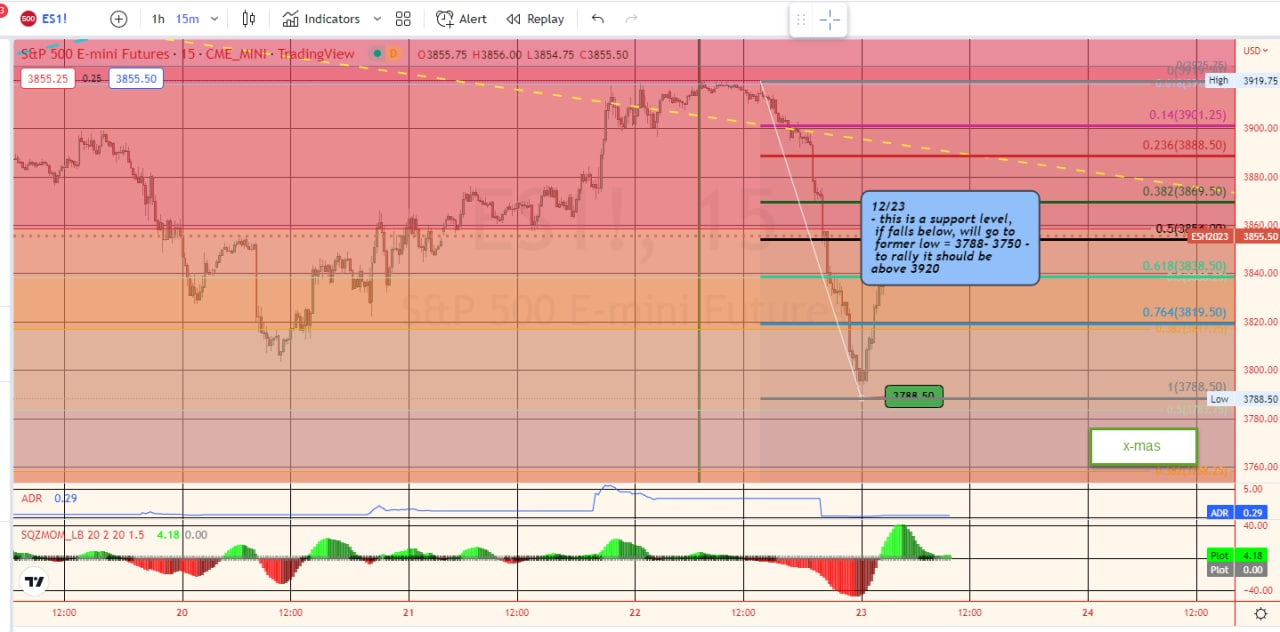Click the 3855.25 sell price button

(x=46, y=78)
